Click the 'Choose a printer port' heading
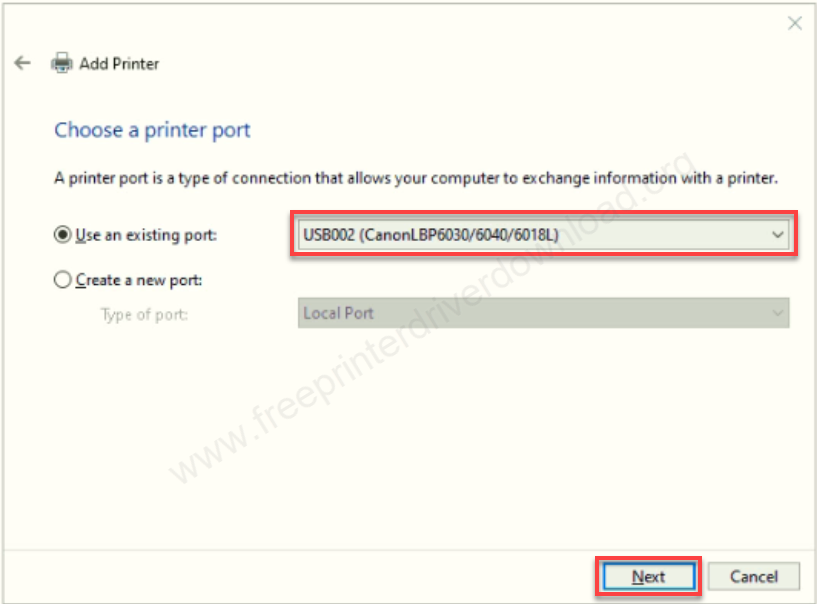Screen dimensions: 817x604 tap(152, 130)
